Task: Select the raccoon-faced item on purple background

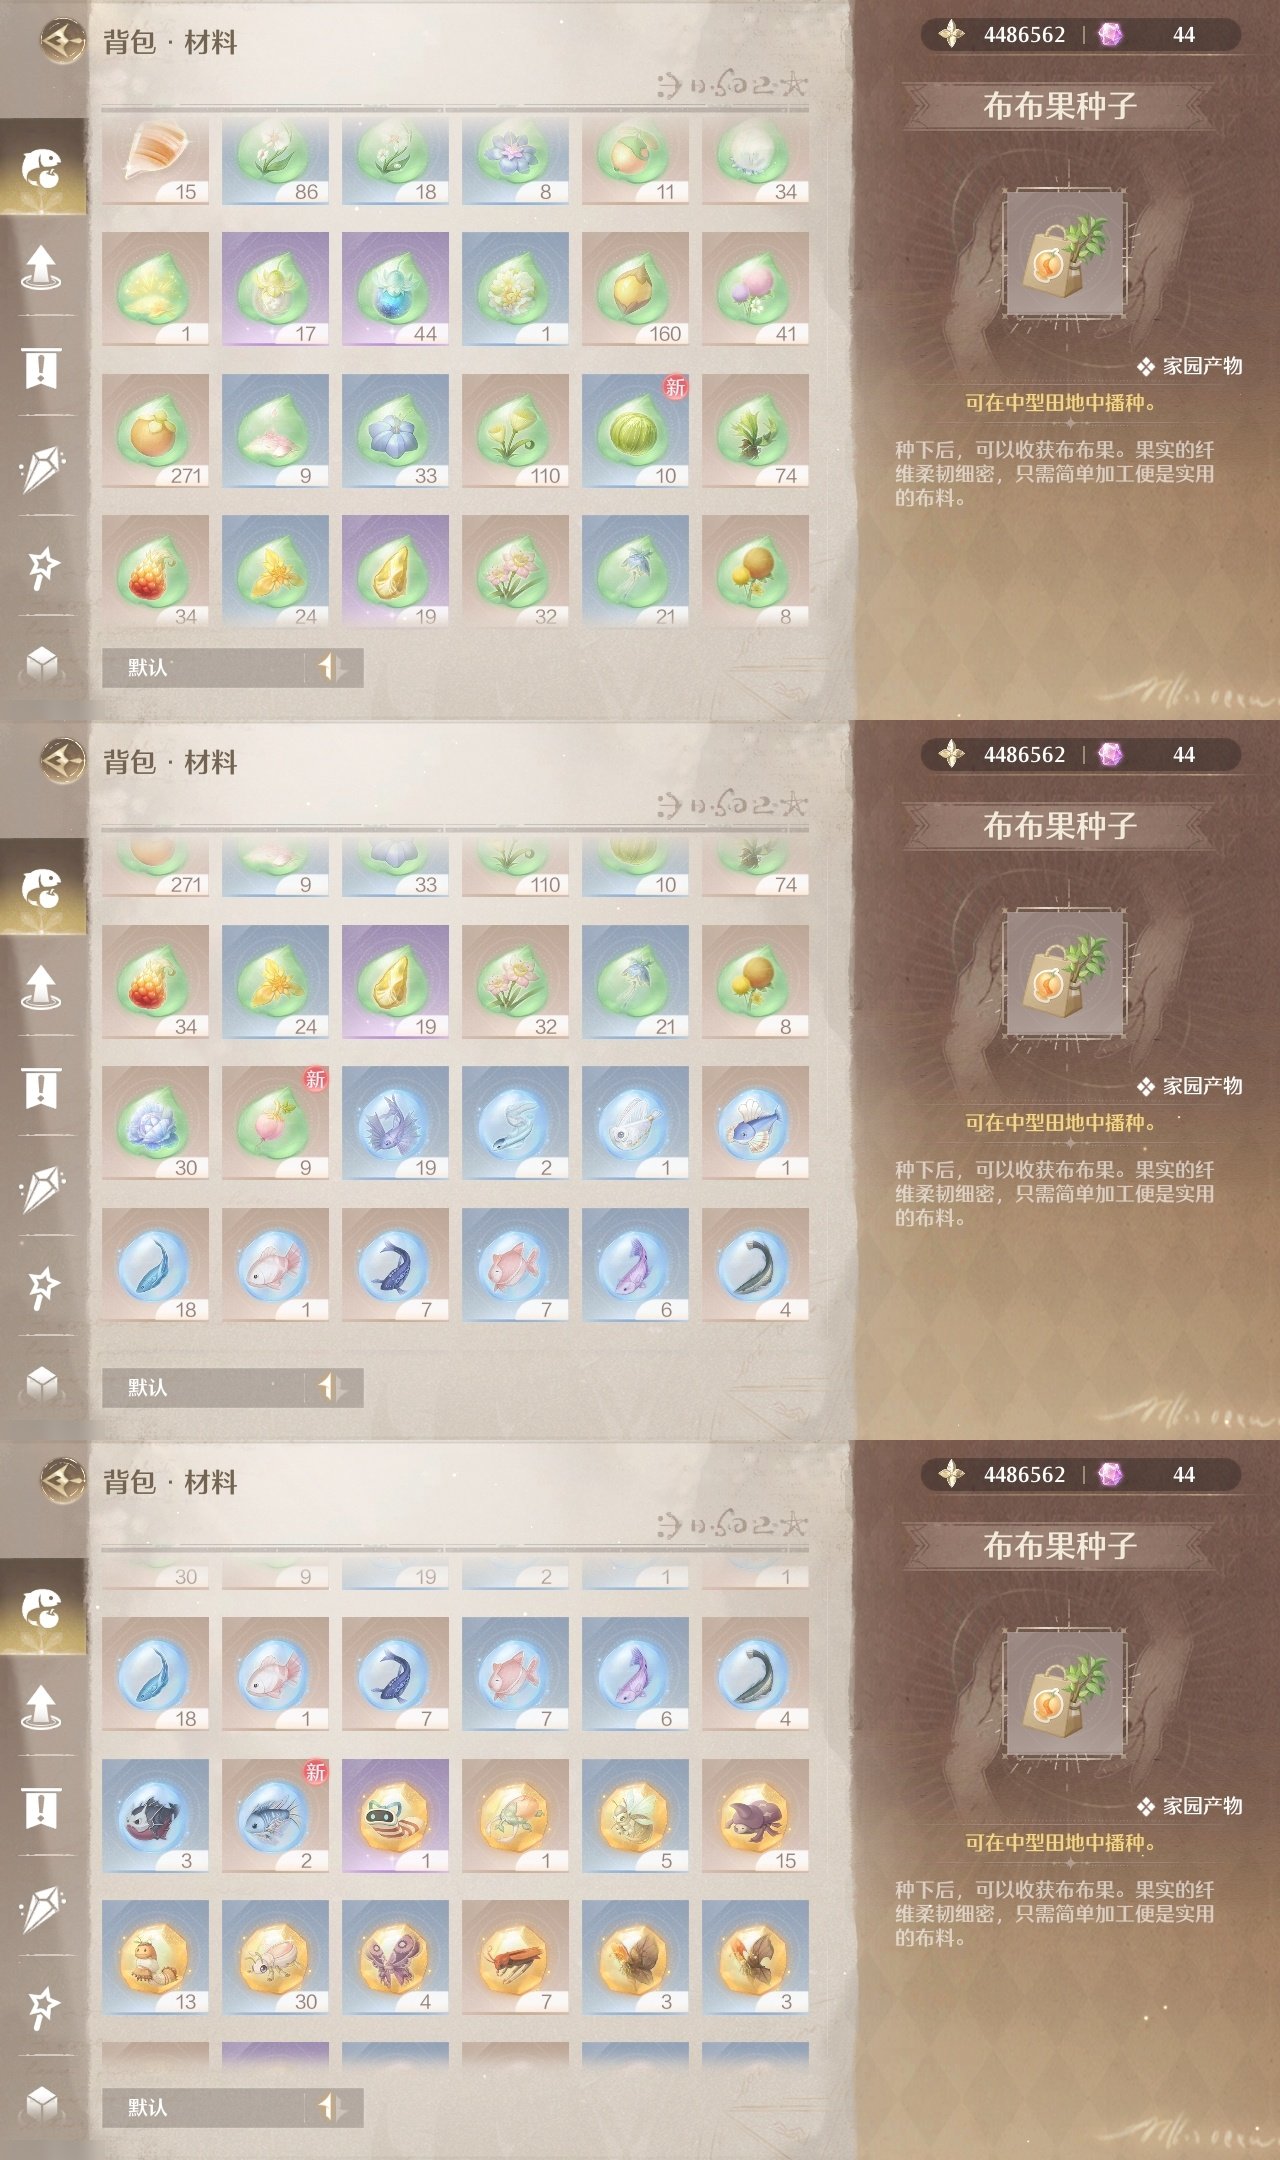Action: [395, 1816]
